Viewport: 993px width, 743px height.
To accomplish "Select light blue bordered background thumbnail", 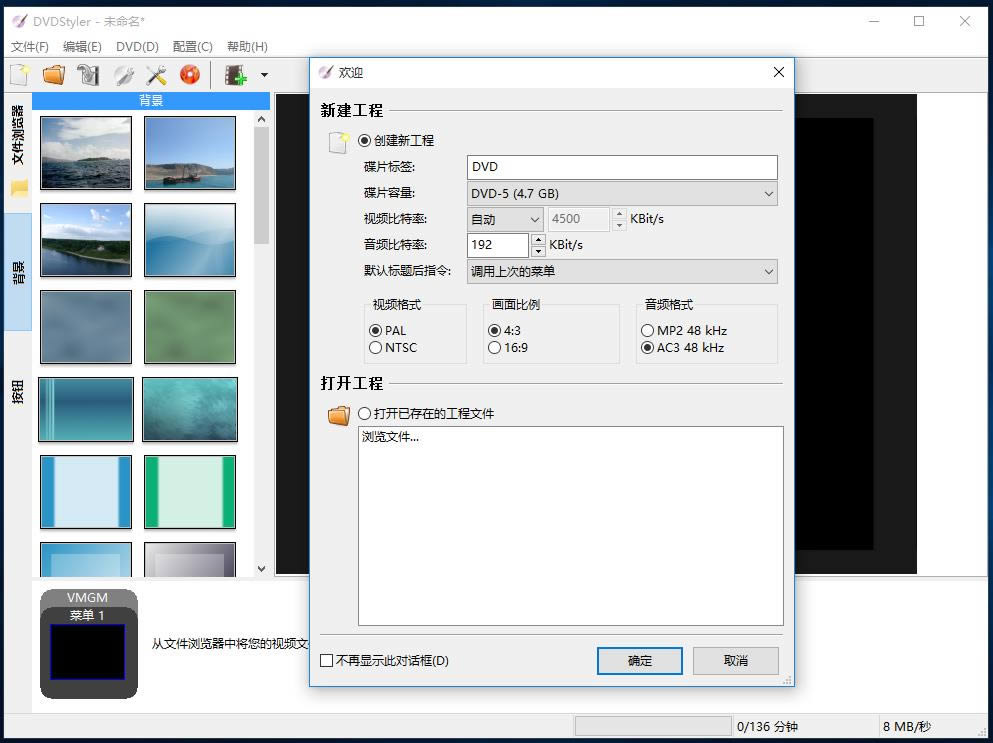I will coord(86,492).
